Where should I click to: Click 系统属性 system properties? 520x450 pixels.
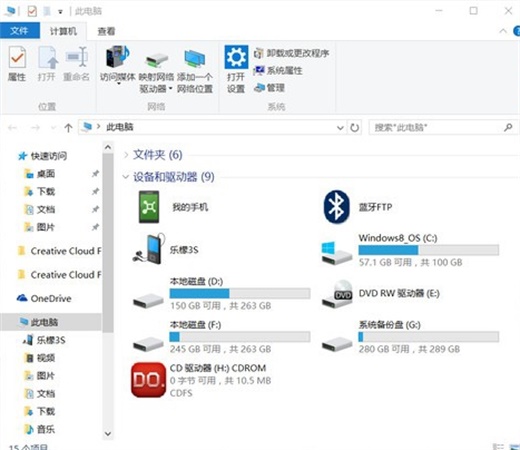(278, 71)
